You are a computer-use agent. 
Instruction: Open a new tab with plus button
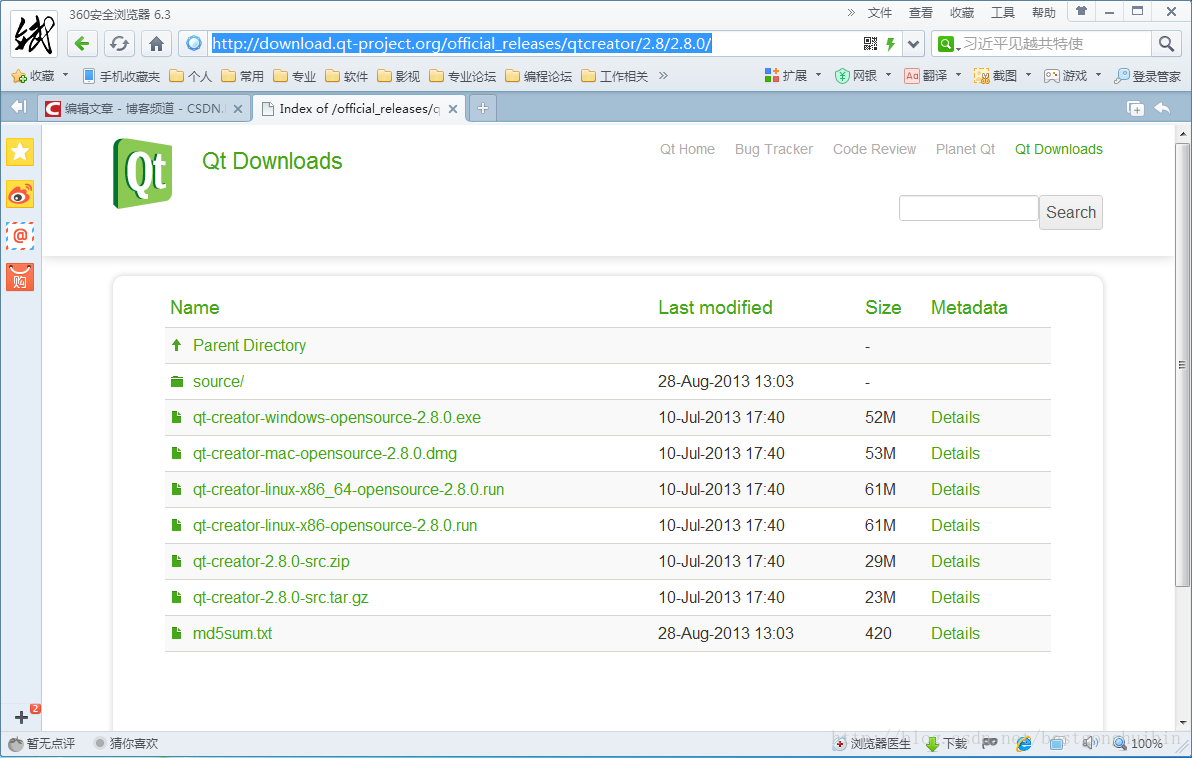(x=483, y=109)
